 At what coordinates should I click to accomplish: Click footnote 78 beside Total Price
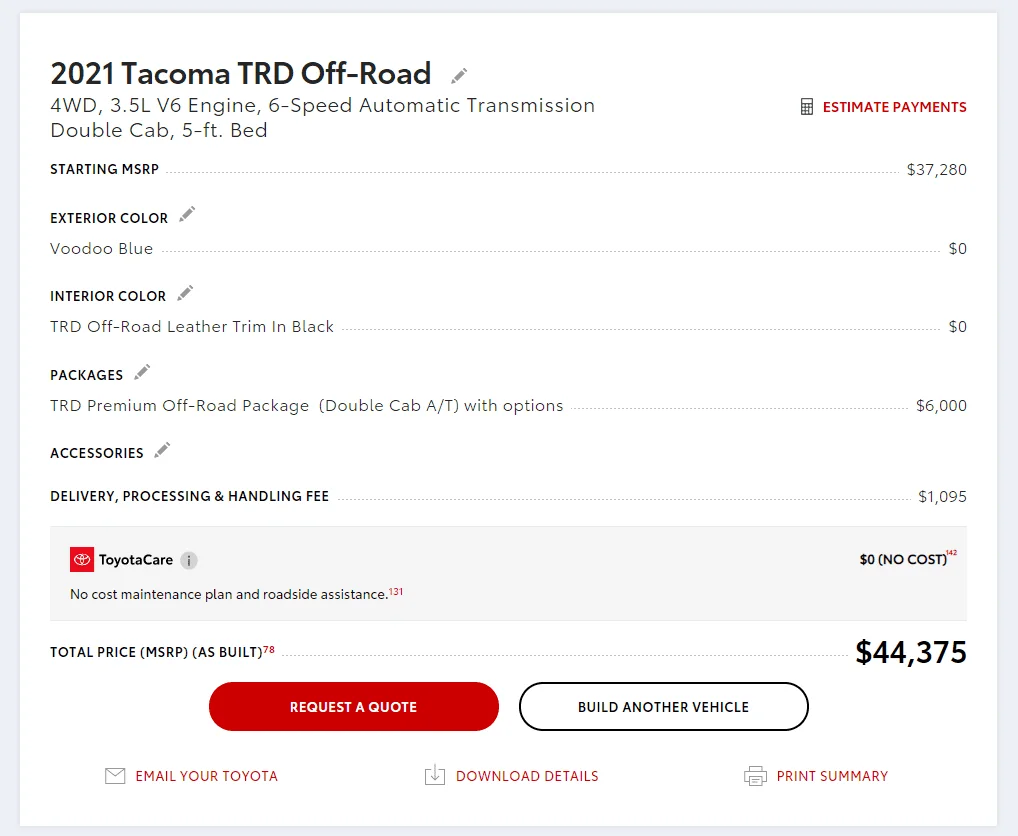click(269, 650)
